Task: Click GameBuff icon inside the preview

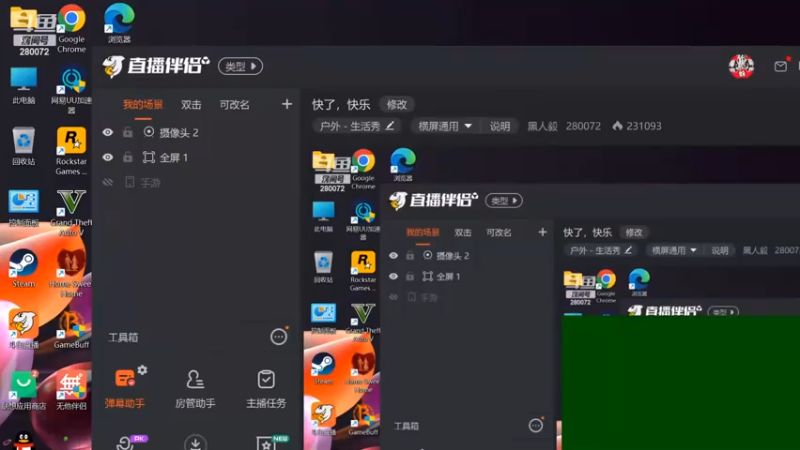Action: (363, 420)
